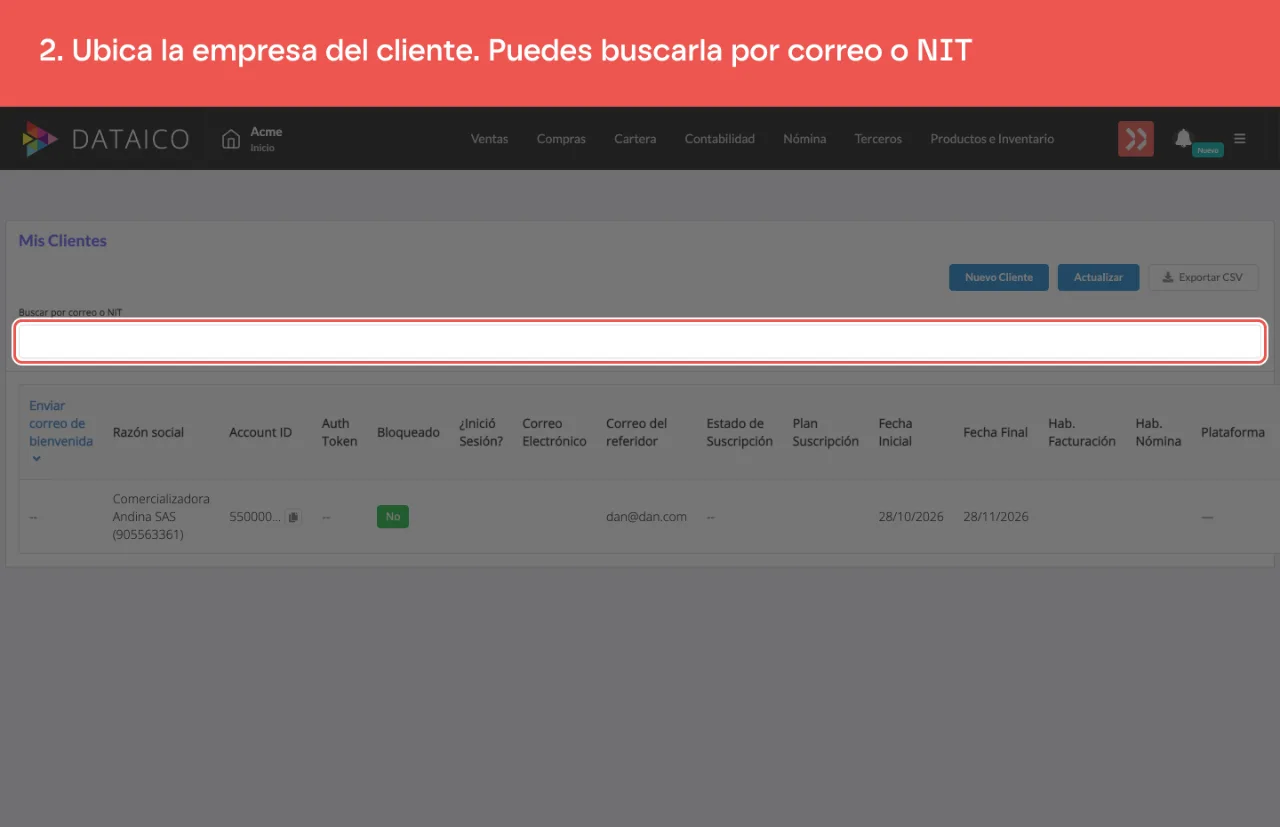The image size is (1280, 827).
Task: Click the ¿Inició Sesión? column header
Action: point(481,432)
